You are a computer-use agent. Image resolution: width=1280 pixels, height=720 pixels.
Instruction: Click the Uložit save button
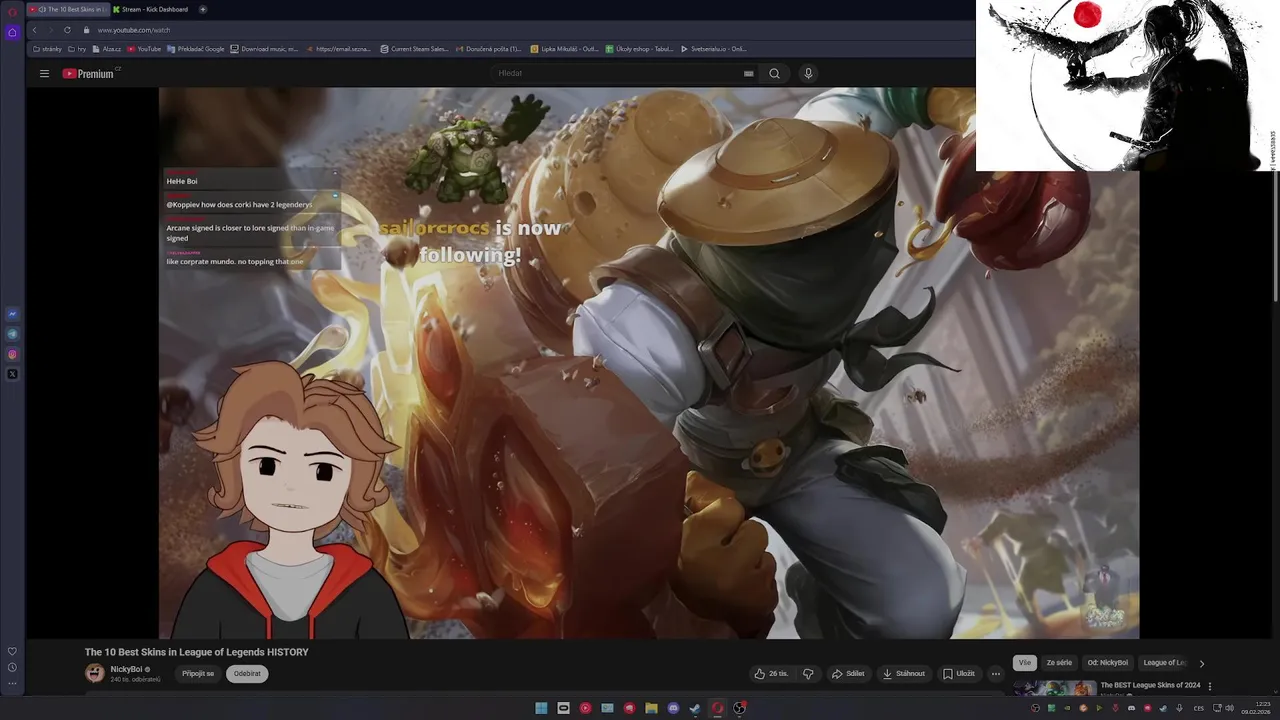(959, 674)
